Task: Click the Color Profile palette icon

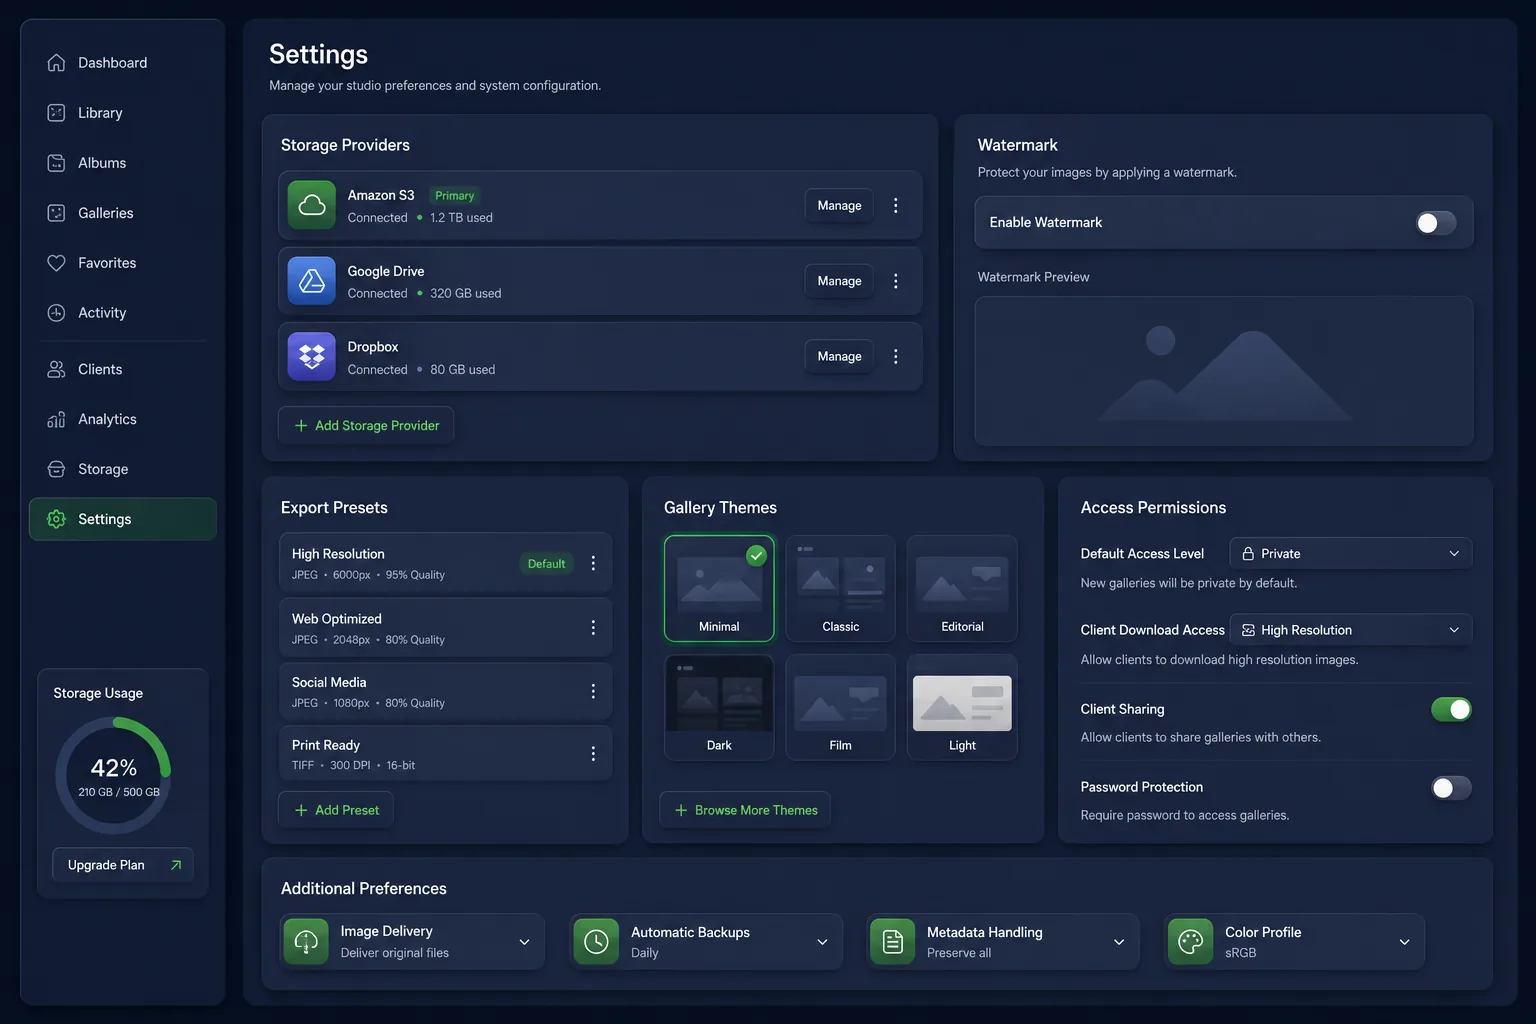Action: (1190, 941)
